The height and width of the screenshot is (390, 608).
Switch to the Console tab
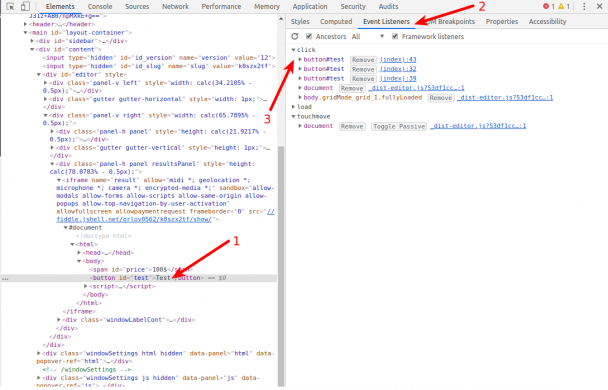click(100, 6)
